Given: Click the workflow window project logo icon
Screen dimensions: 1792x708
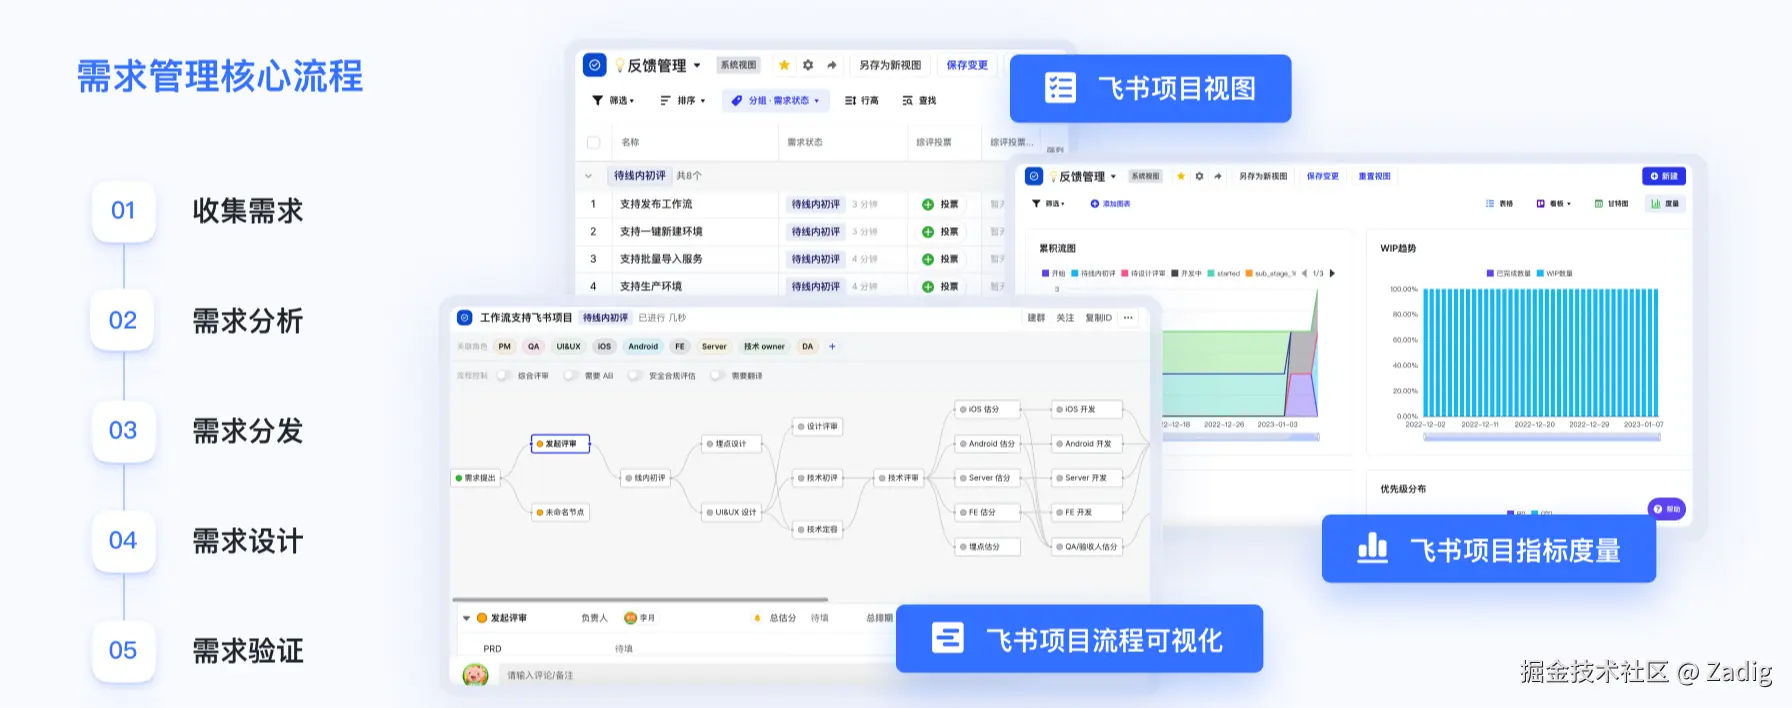Looking at the screenshot, I should pyautogui.click(x=464, y=317).
